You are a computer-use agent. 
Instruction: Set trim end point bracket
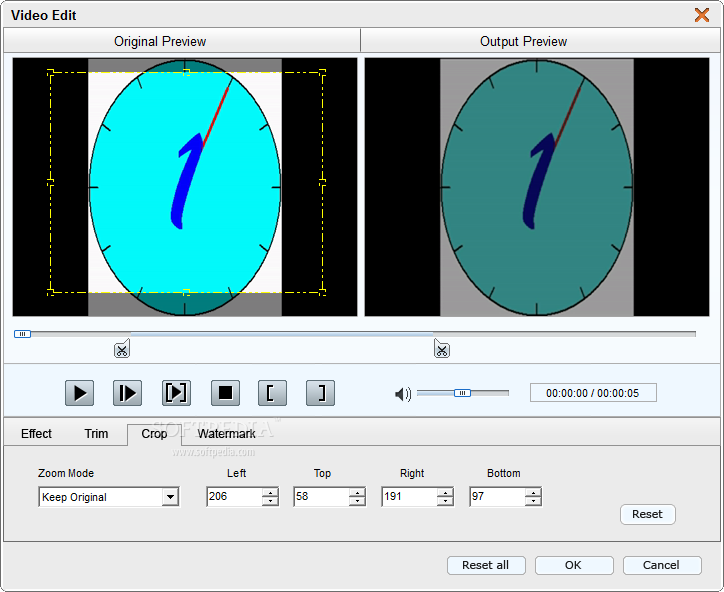point(320,393)
